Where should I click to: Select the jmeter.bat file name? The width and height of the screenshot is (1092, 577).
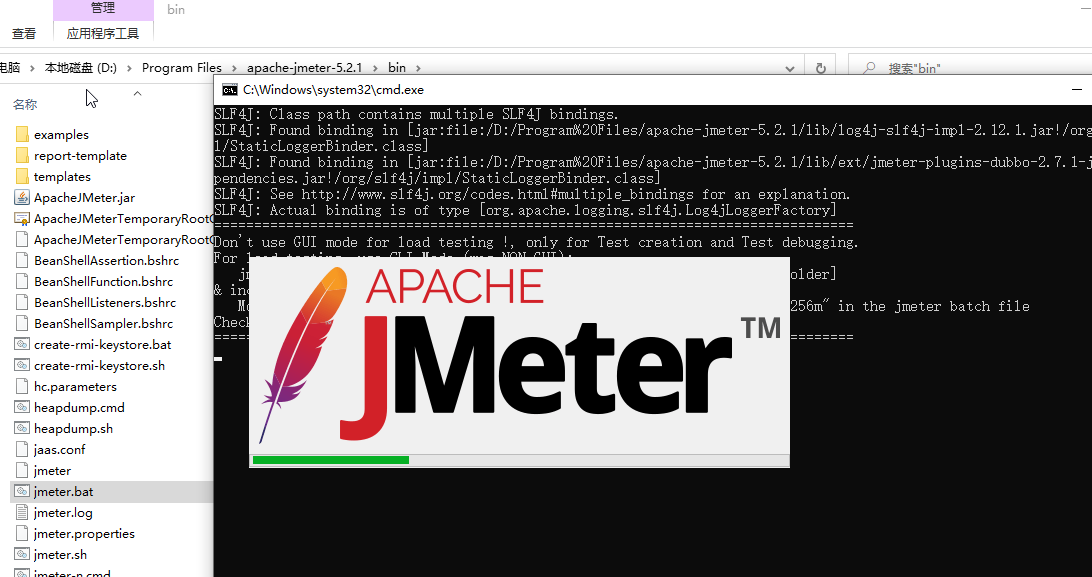63,491
